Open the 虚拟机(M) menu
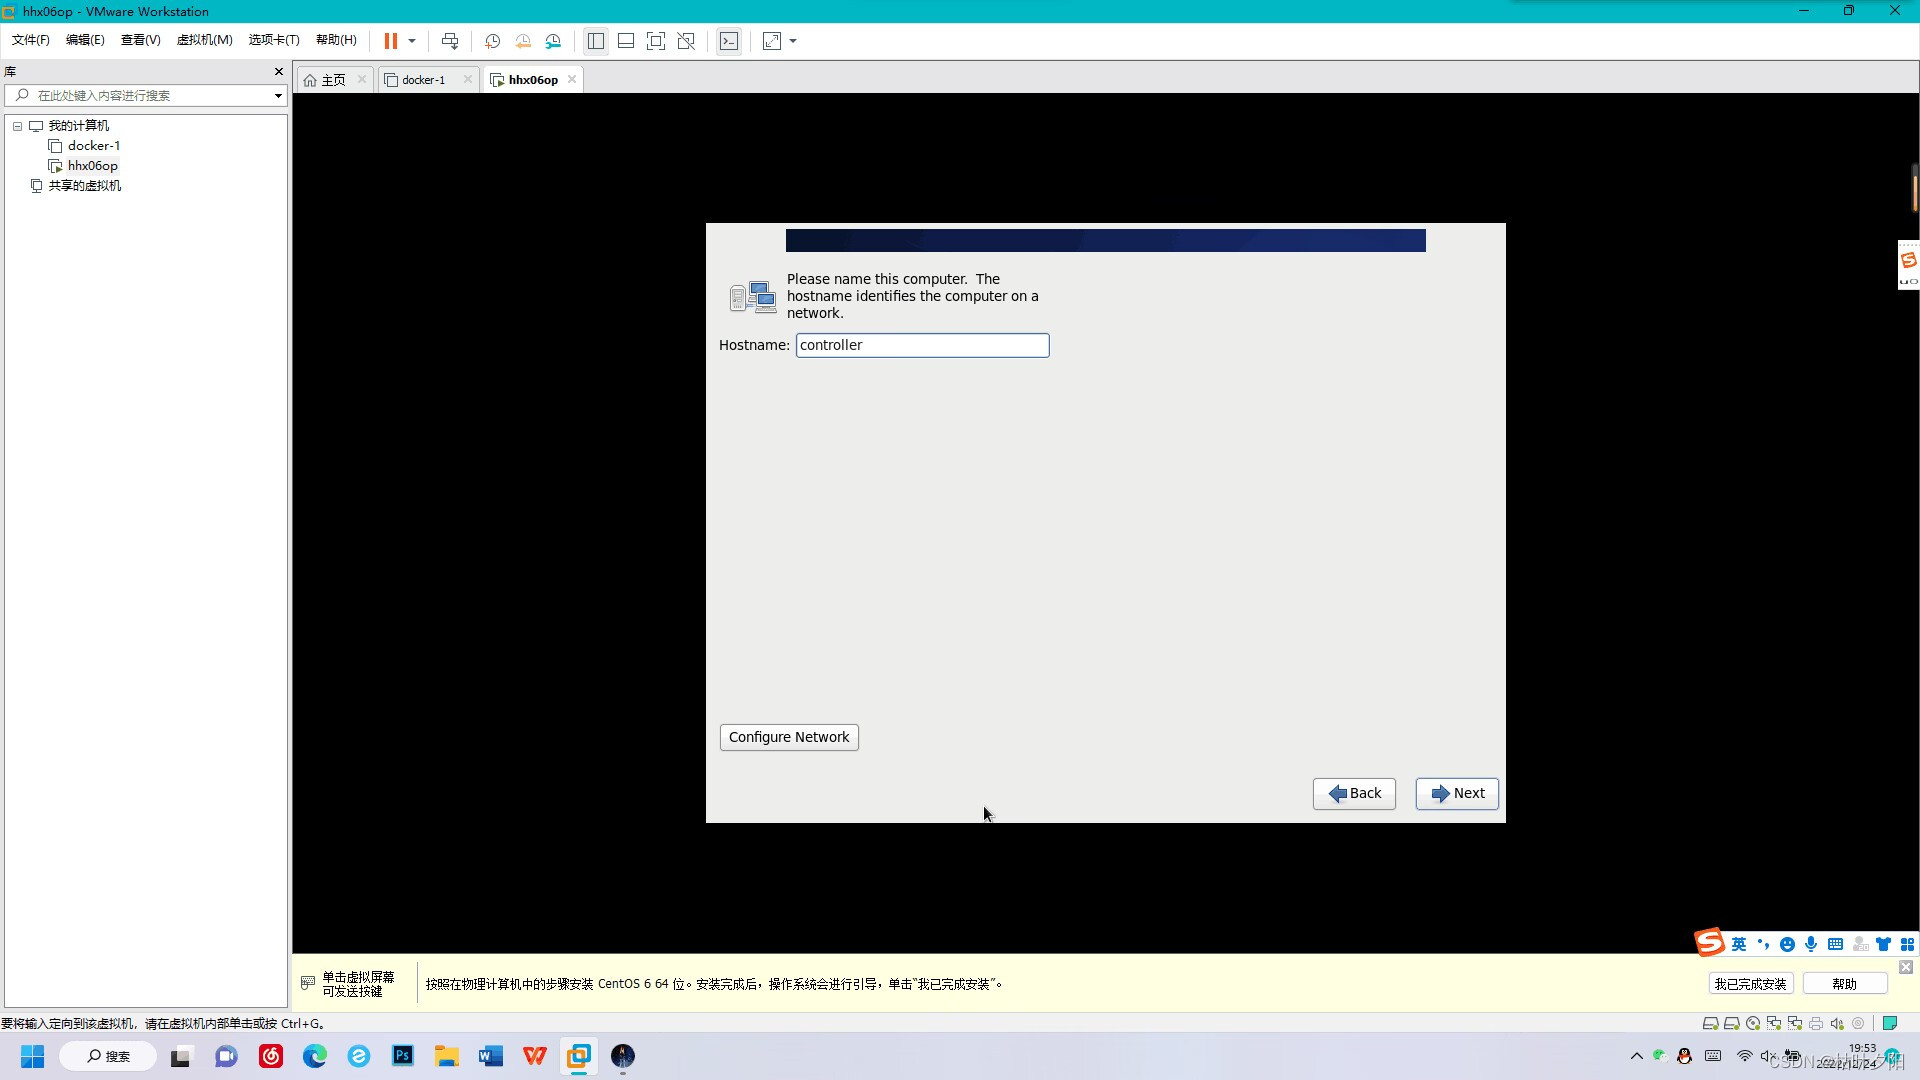 [204, 40]
